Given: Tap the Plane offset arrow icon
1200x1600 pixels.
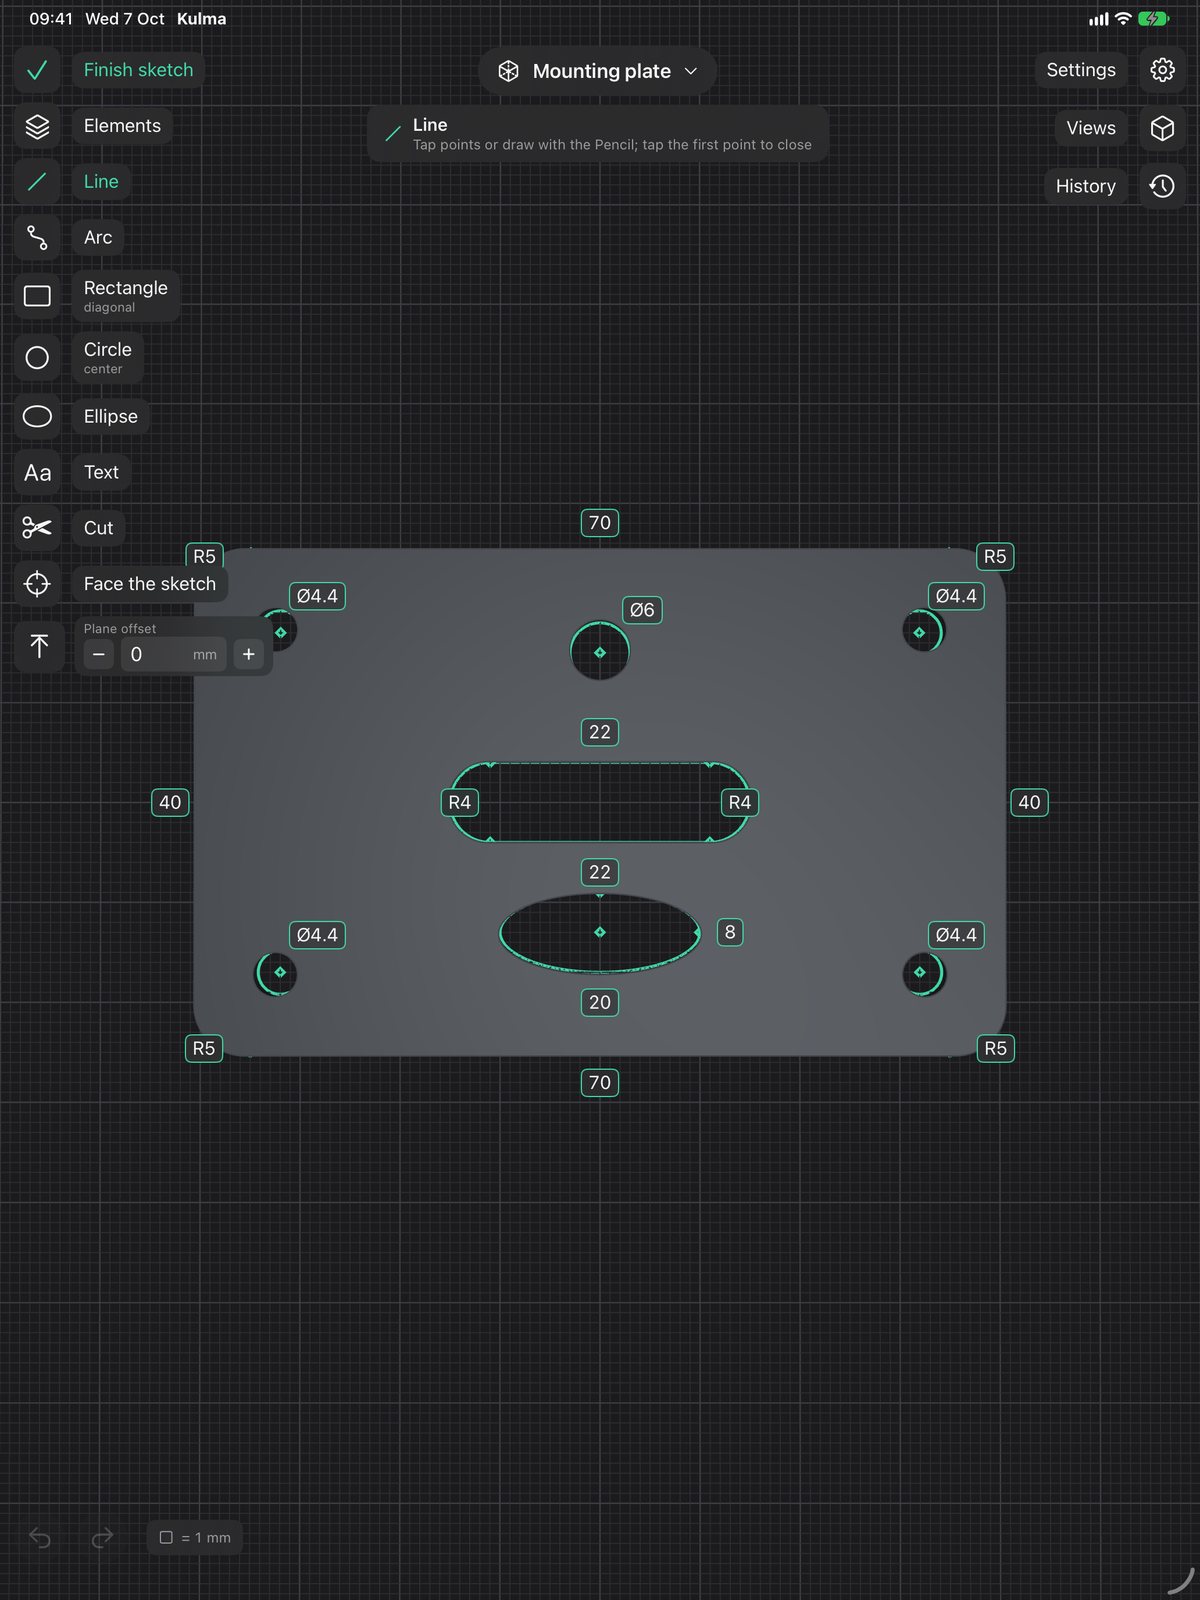Looking at the screenshot, I should [39, 646].
